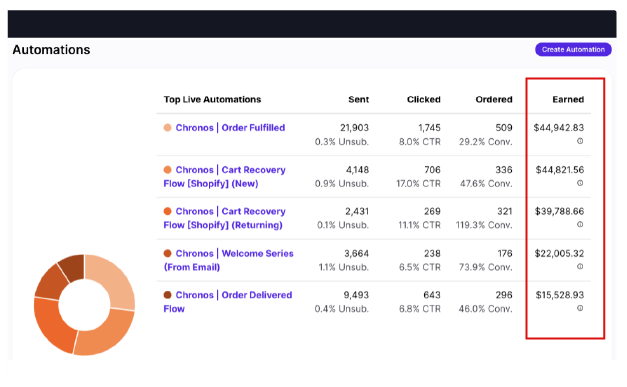Screen dimensions: 627x387
Task: Click info icon under $39,788.66 earned
Action: click(580, 225)
